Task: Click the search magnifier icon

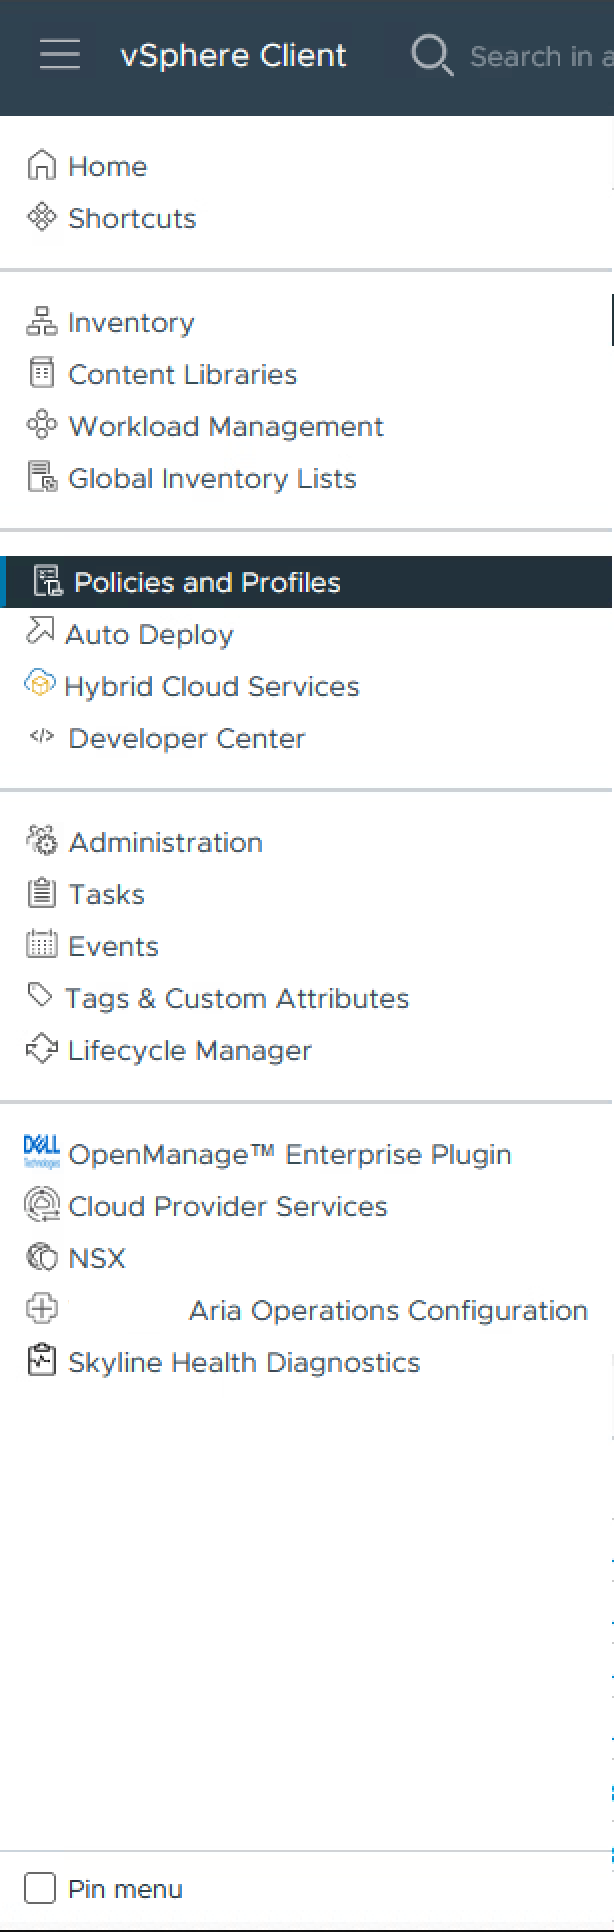Action: click(x=432, y=55)
